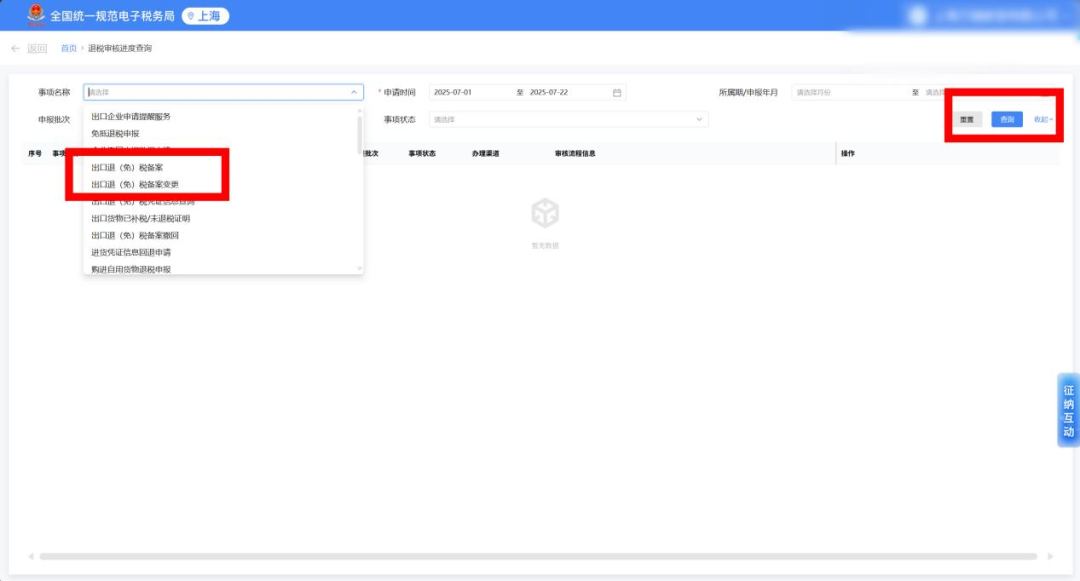Screen dimensions: 1080x581
Task: Choose 出口企业申请提醒服务 in the dropdown
Action: coord(130,116)
